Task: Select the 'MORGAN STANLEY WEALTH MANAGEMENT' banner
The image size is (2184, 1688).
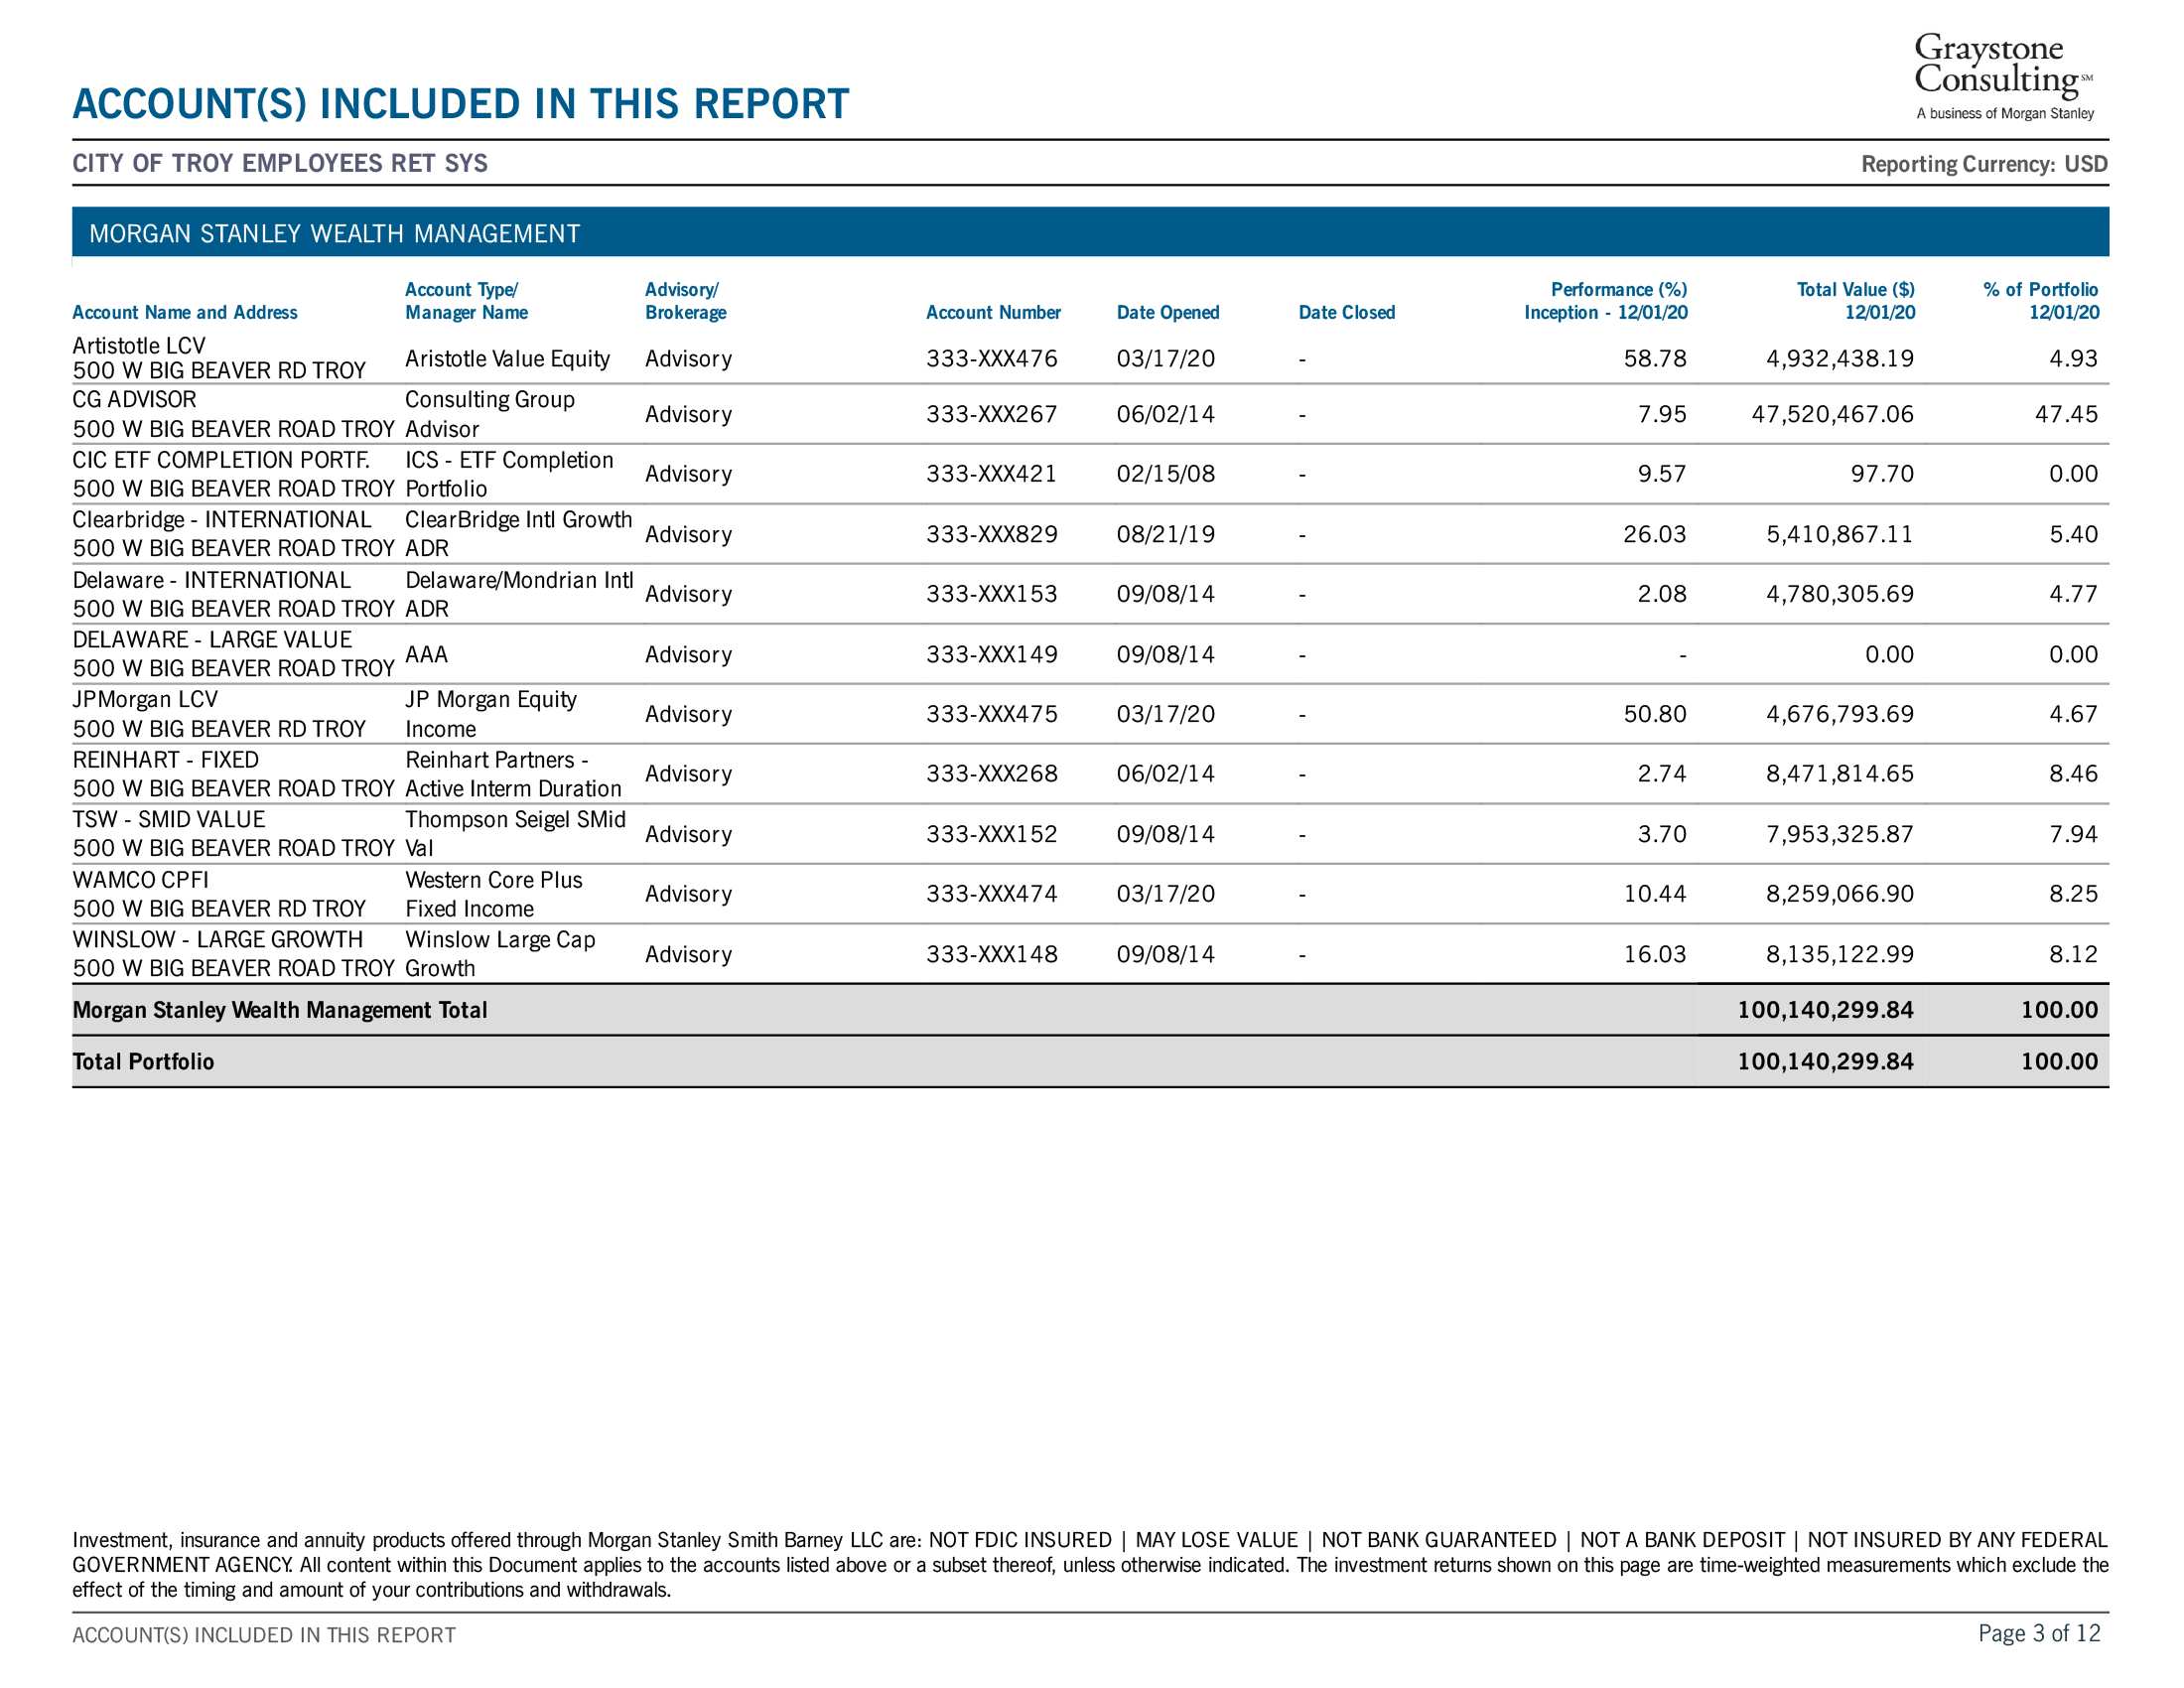Action: tap(1090, 232)
